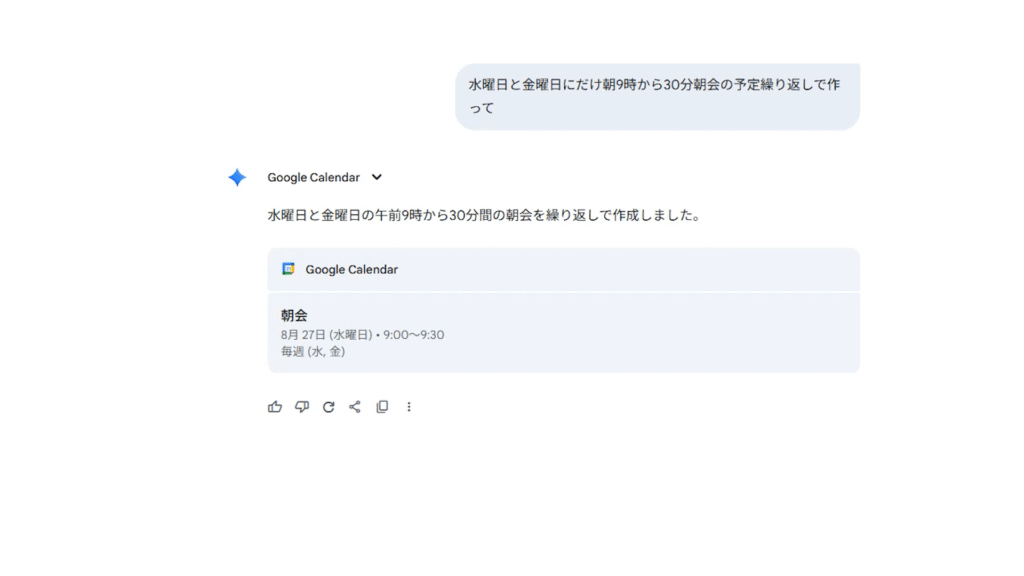1024x576 pixels.
Task: Click the って line in the prompt bubble
Action: (482, 108)
